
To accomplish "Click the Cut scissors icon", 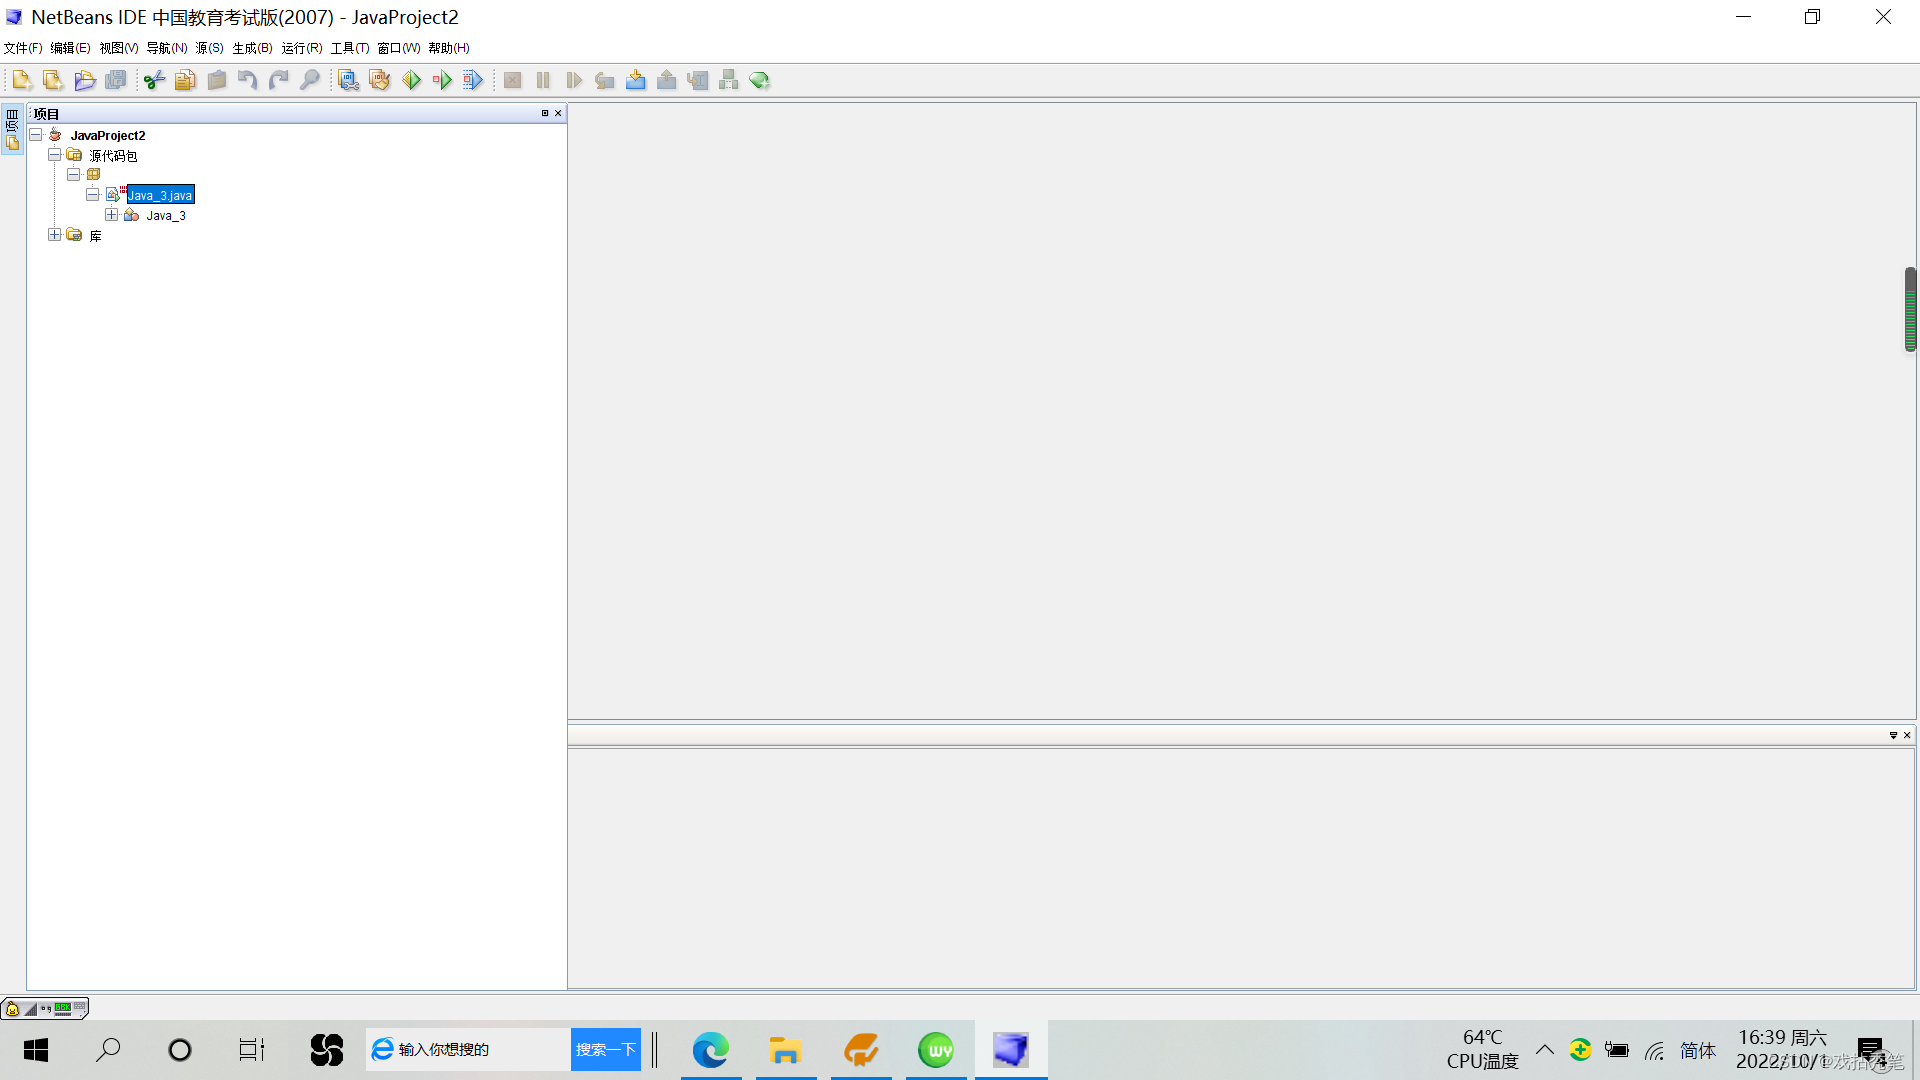I will pos(153,80).
